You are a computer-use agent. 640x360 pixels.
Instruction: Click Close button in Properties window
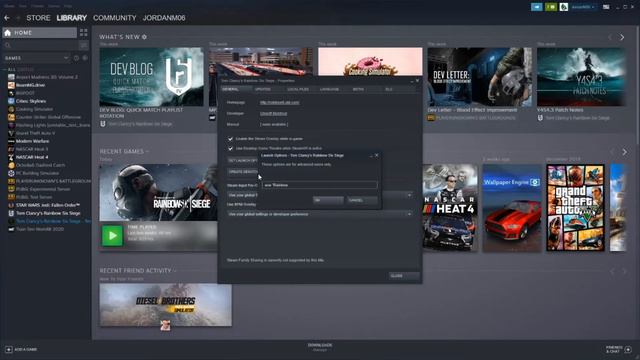404,276
